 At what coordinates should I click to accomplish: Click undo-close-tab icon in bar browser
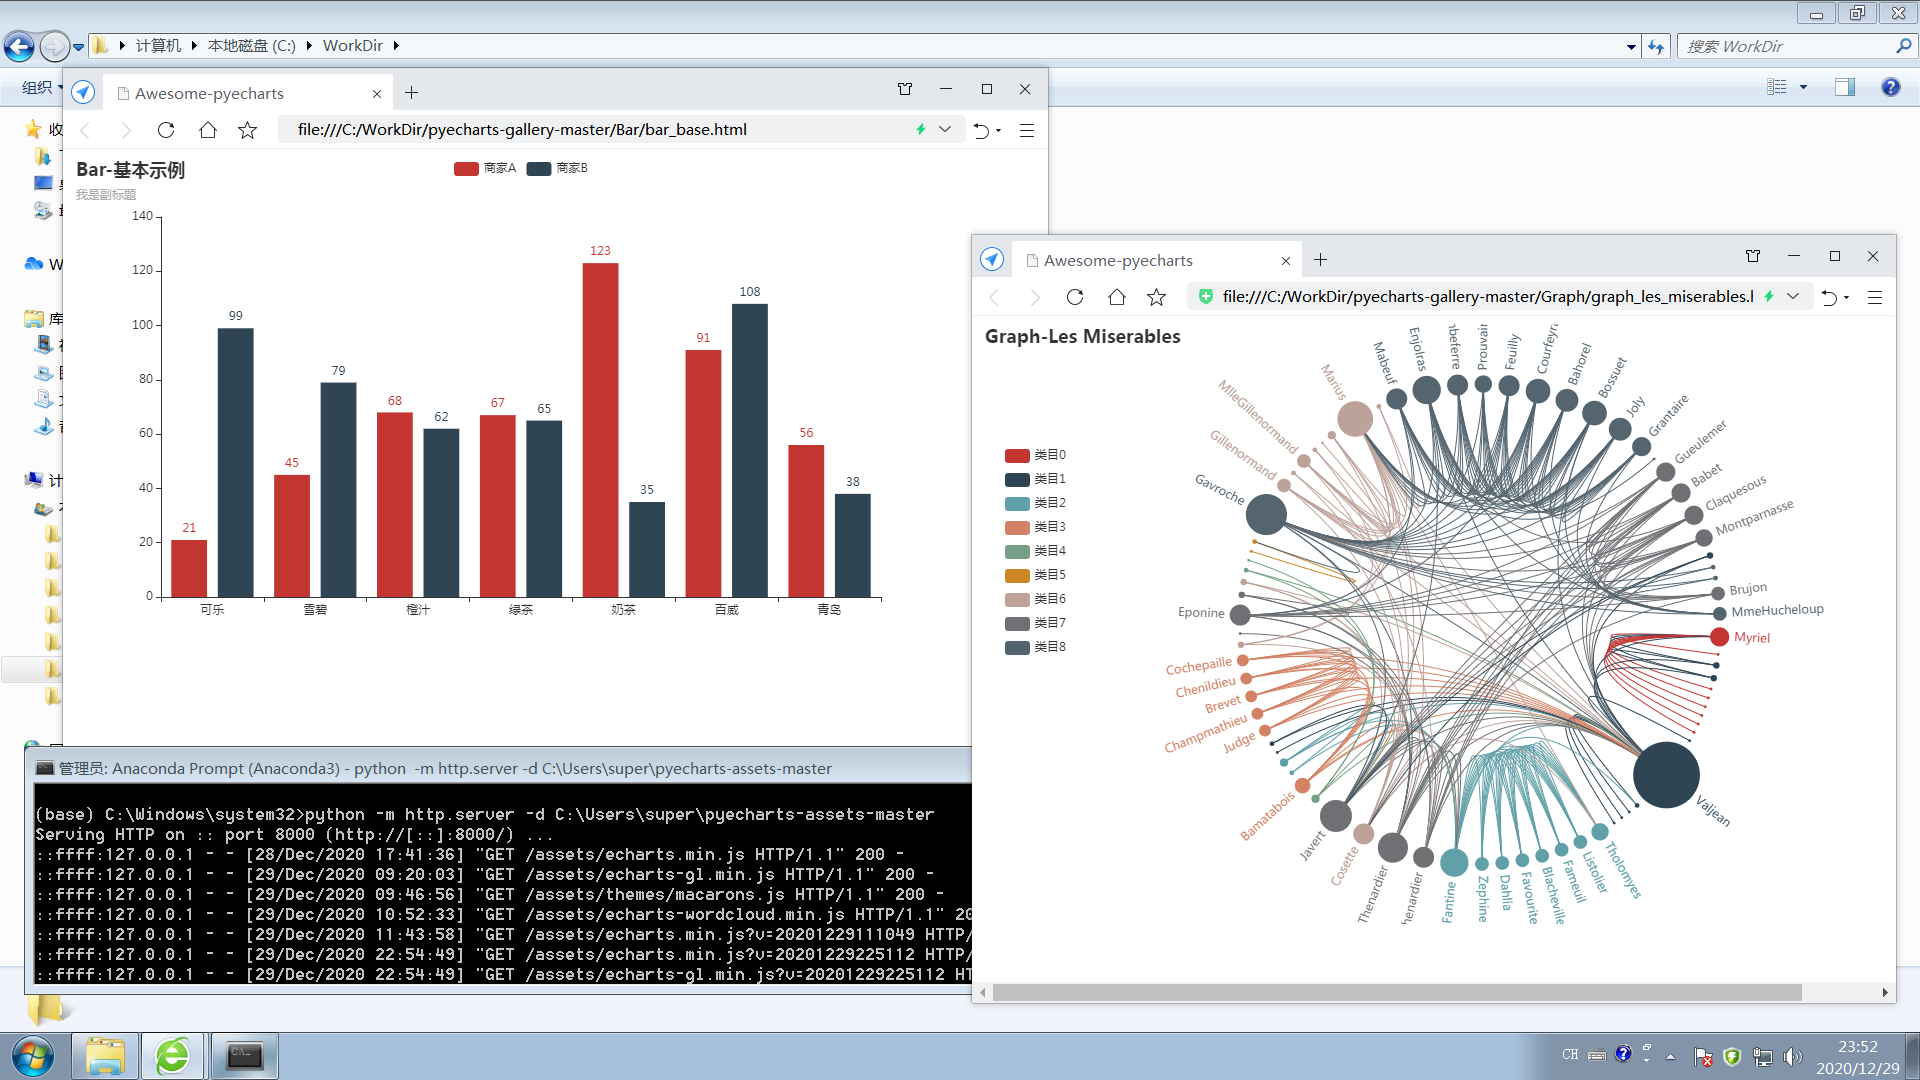click(981, 130)
